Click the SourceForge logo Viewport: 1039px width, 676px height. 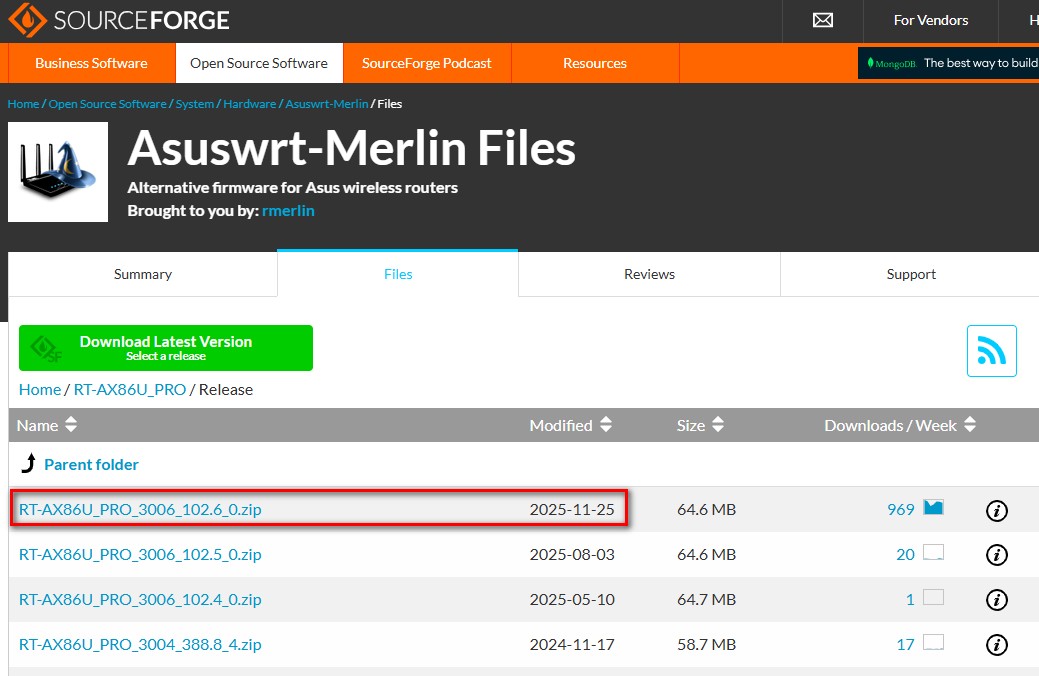(119, 20)
